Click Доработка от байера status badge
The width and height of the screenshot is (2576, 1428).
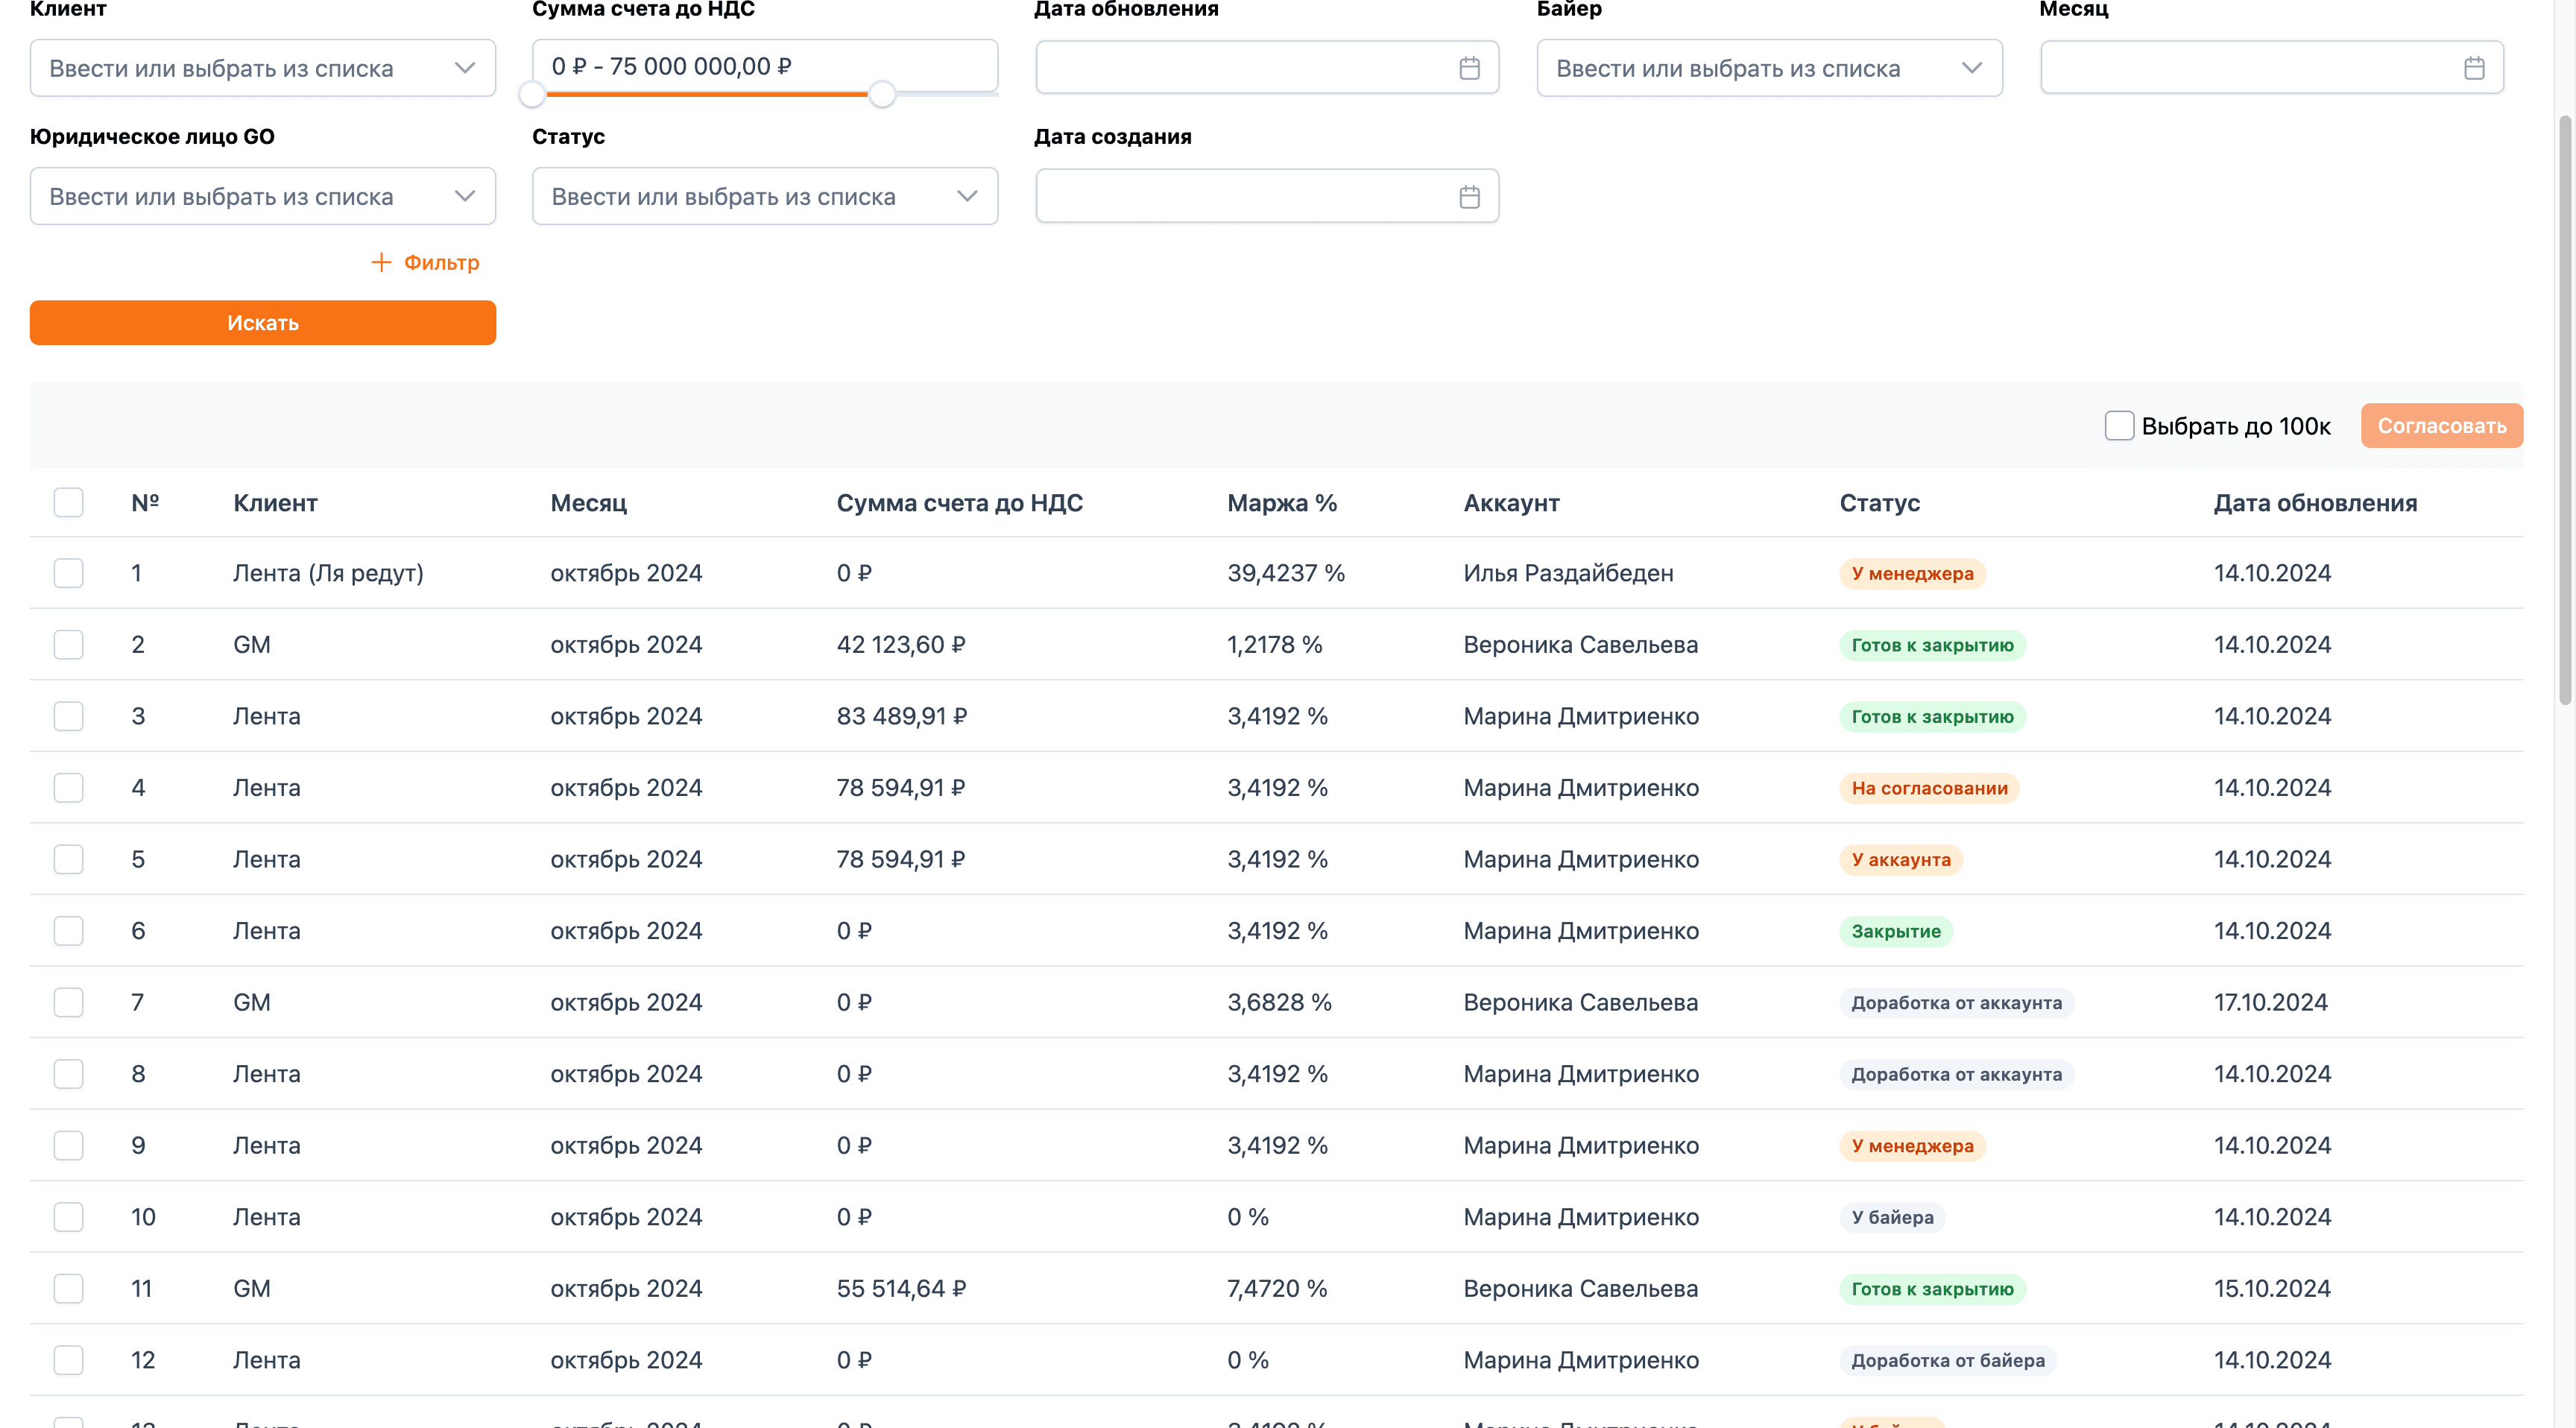[1947, 1360]
